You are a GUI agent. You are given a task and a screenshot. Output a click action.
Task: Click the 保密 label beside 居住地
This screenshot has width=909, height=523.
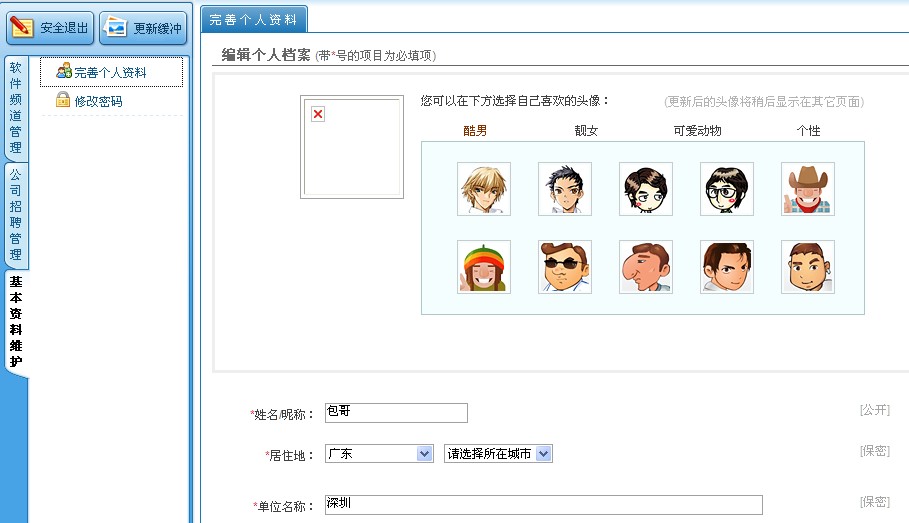tap(875, 451)
